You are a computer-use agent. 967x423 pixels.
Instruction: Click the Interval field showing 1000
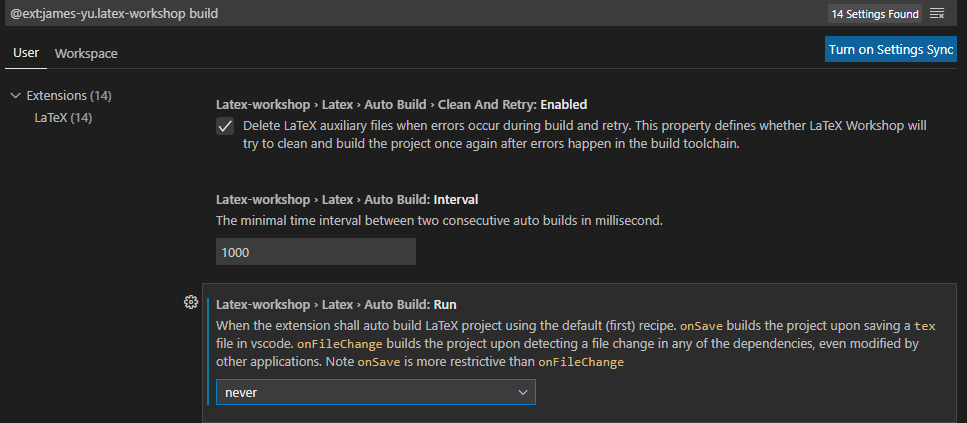315,252
